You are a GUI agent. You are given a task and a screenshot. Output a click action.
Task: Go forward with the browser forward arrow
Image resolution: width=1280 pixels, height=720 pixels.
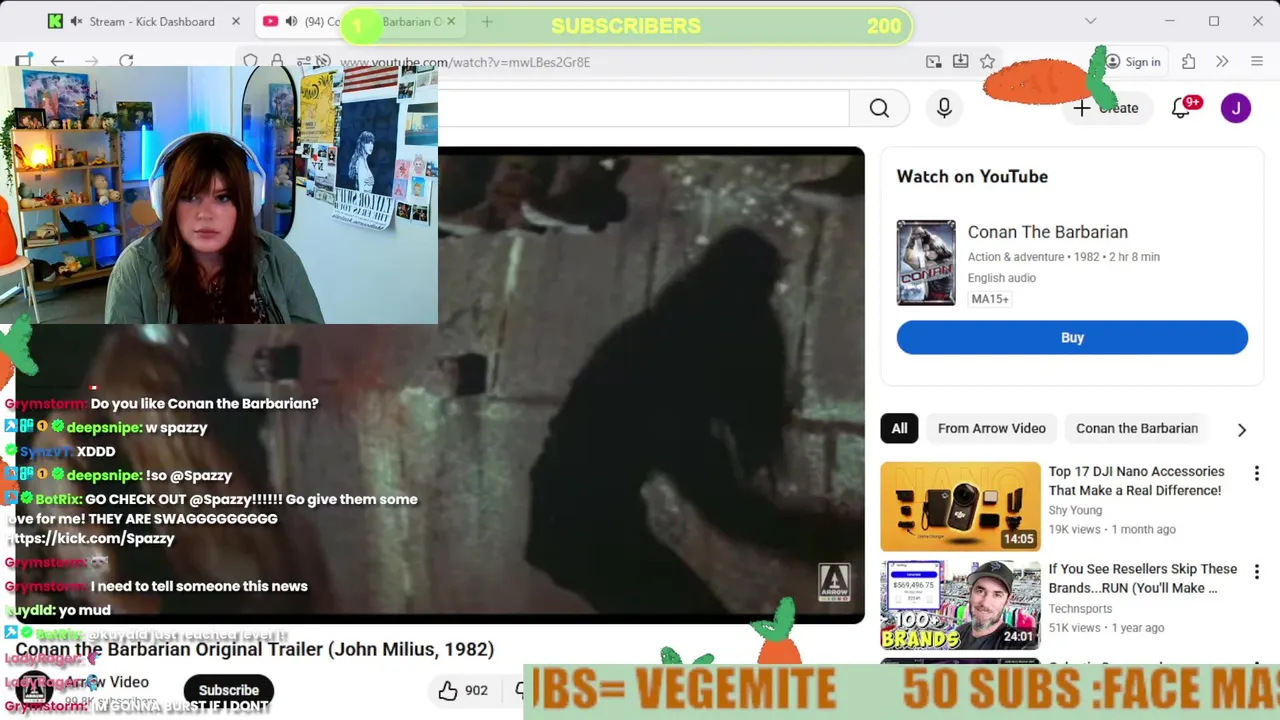pos(92,62)
